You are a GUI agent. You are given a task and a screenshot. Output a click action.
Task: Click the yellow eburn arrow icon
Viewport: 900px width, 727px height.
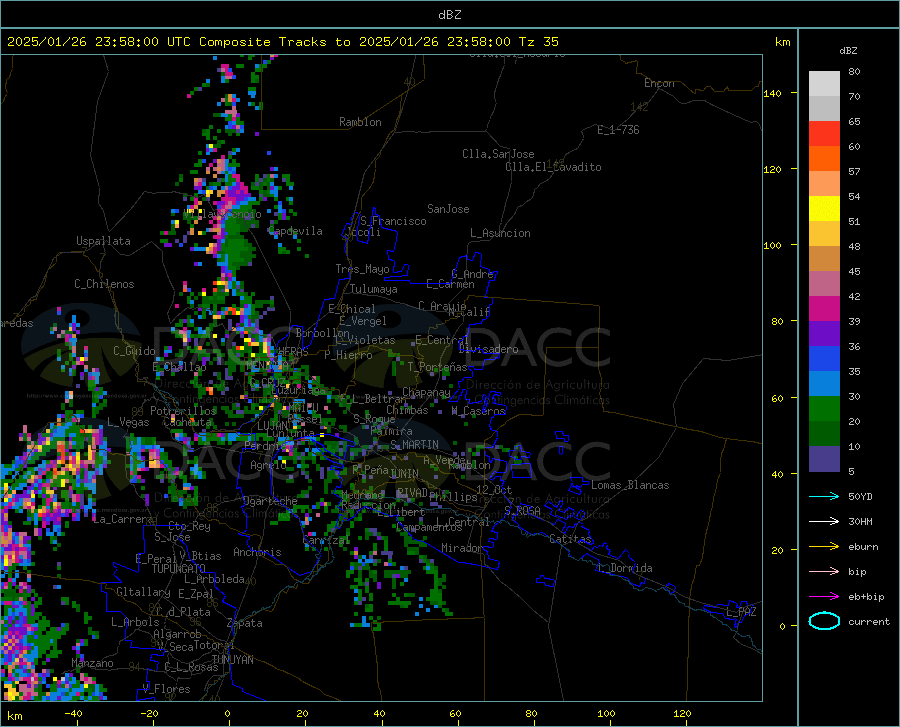[824, 546]
